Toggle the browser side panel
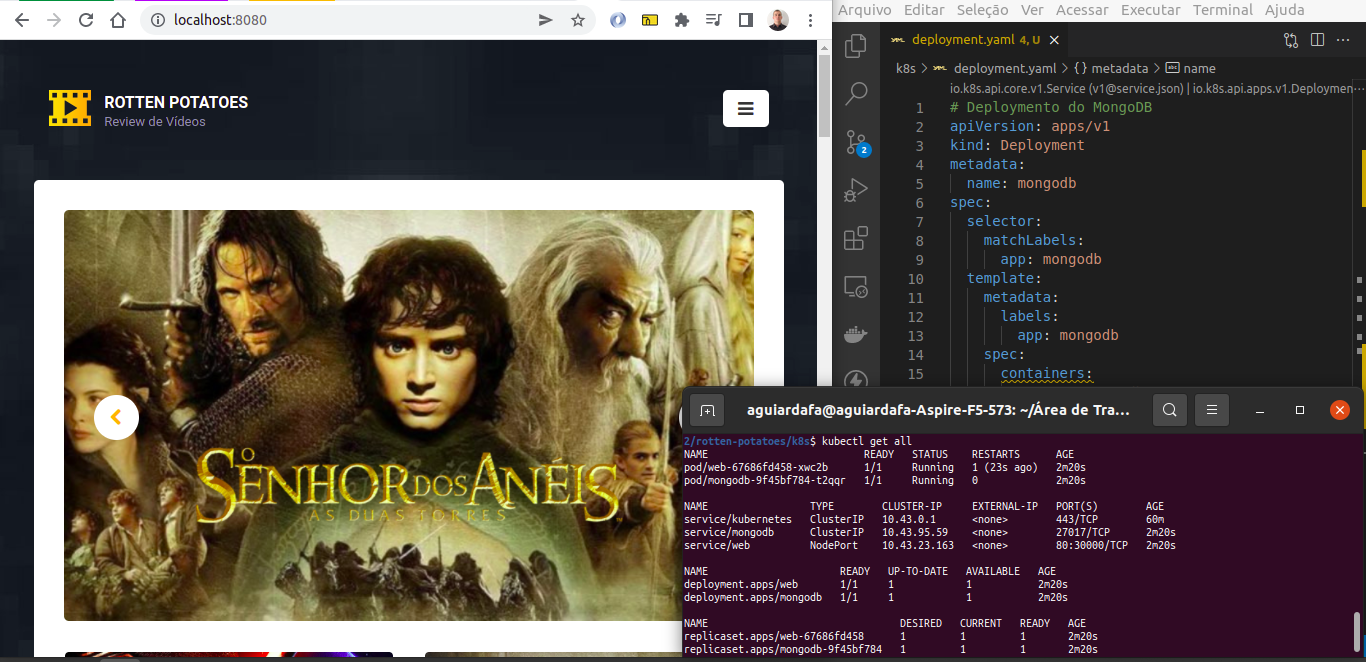Viewport: 1366px width, 662px height. 745,20
